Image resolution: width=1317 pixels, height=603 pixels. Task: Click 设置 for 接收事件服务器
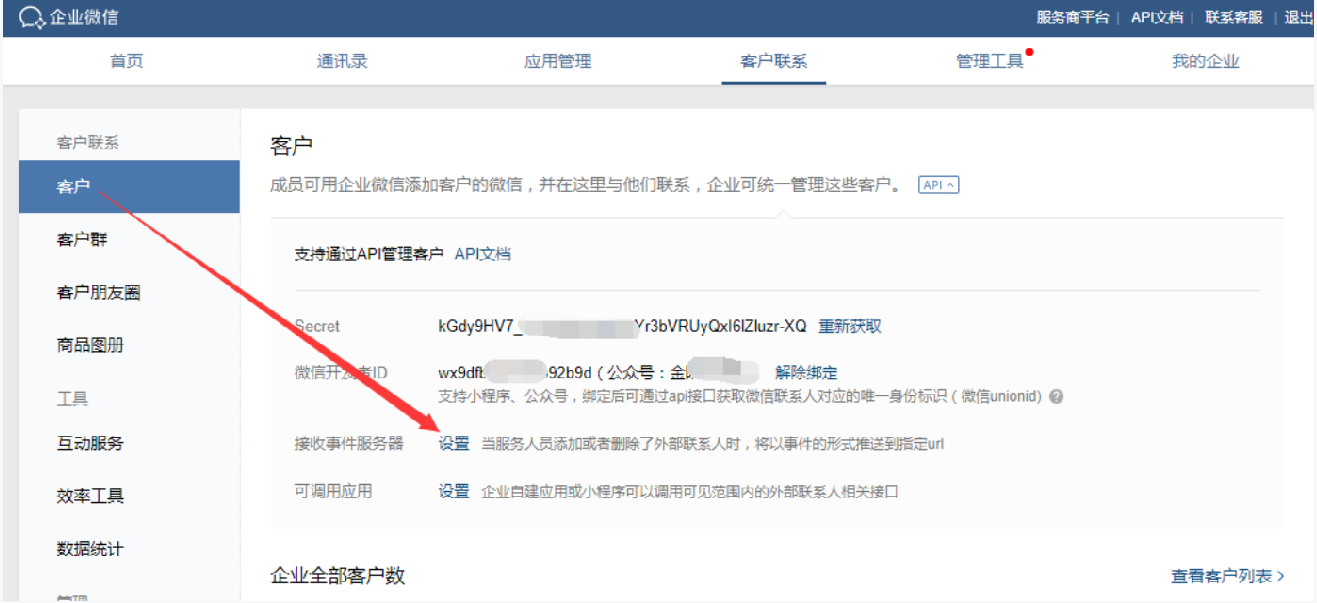[454, 443]
